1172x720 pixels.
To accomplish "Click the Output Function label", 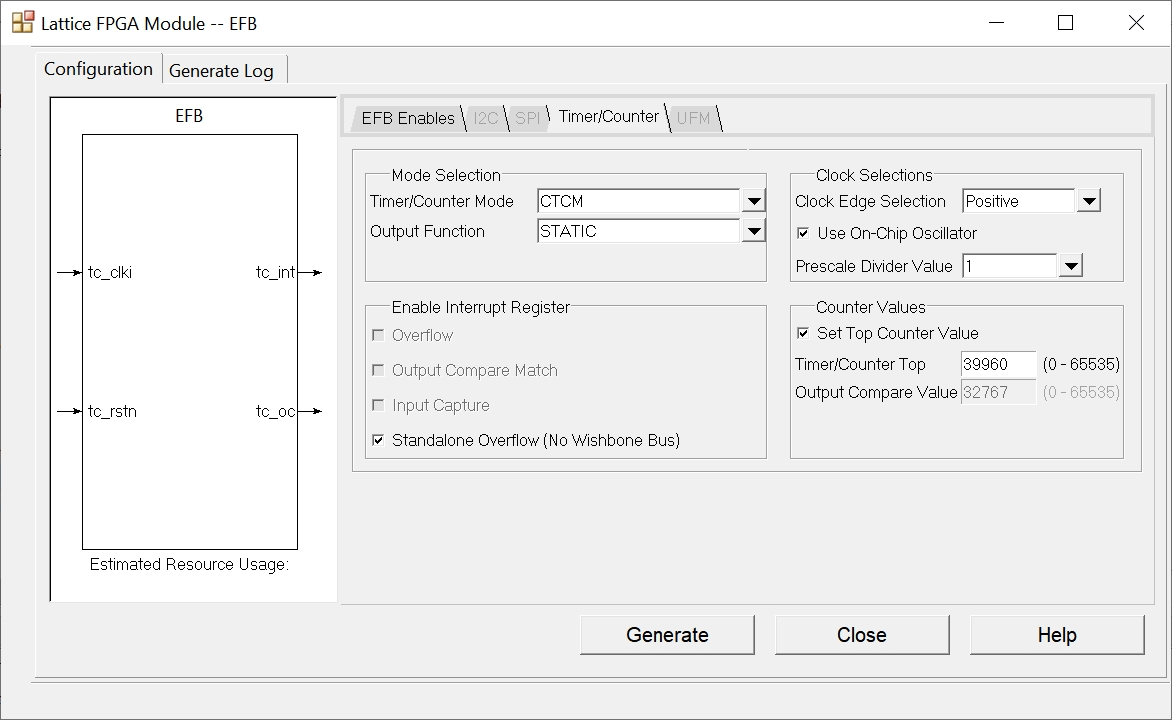I will 428,232.
